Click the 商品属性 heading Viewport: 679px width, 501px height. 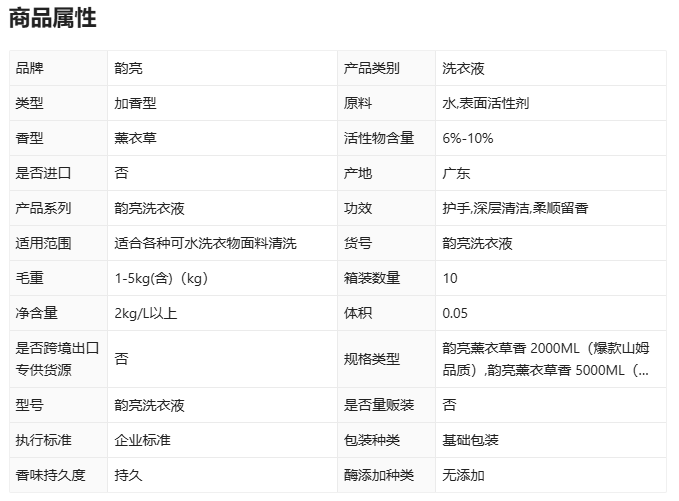52,19
